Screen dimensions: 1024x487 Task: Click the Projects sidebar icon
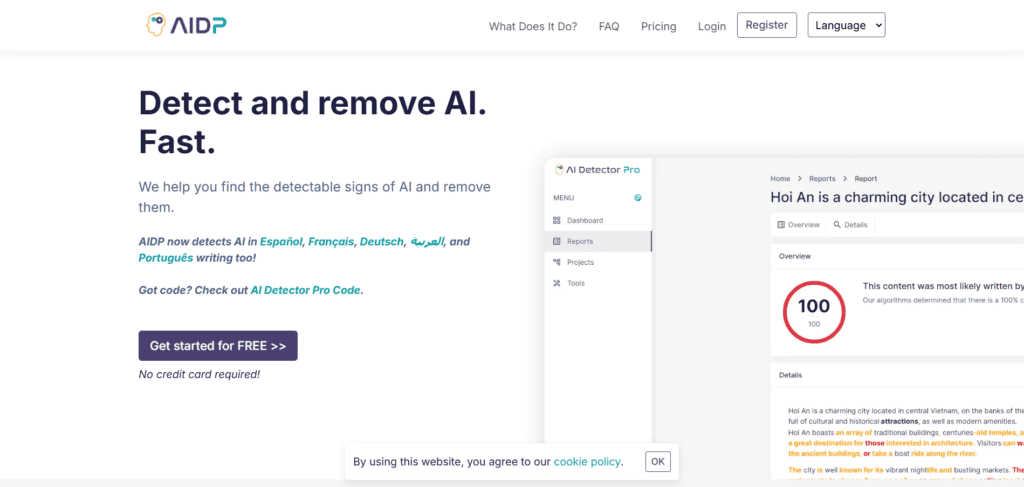pyautogui.click(x=556, y=262)
